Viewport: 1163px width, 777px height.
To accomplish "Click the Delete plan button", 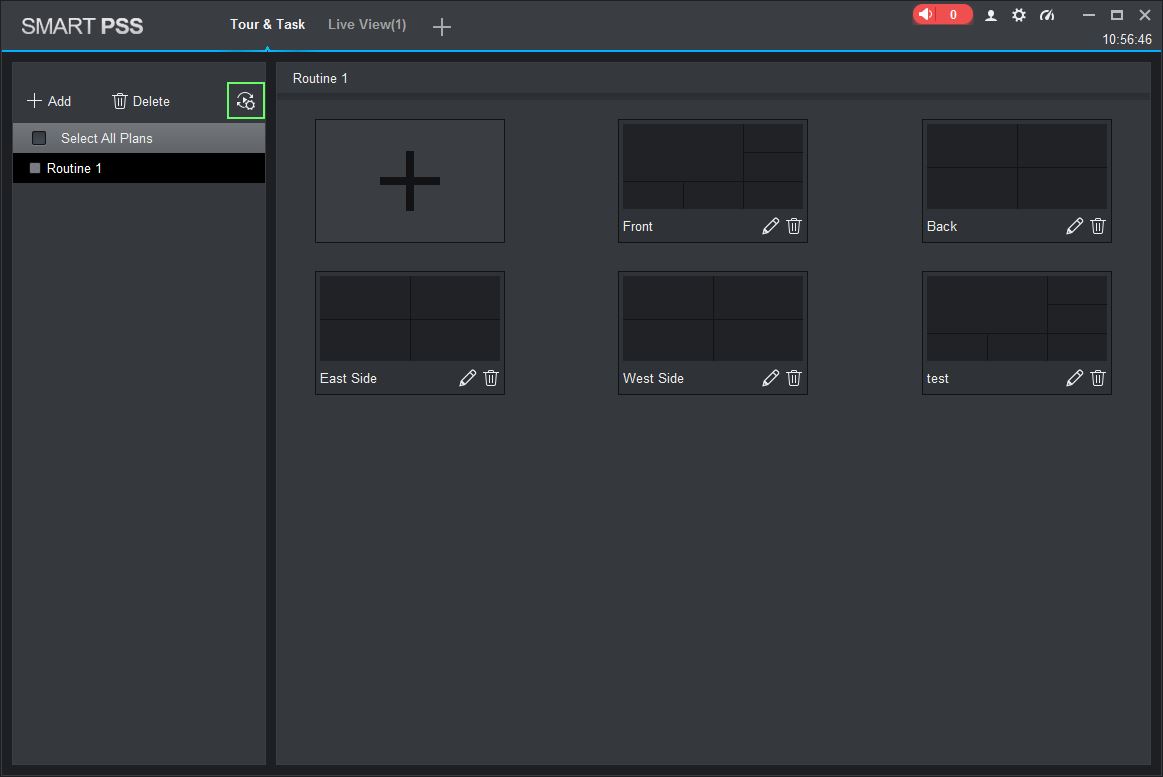I will (141, 101).
